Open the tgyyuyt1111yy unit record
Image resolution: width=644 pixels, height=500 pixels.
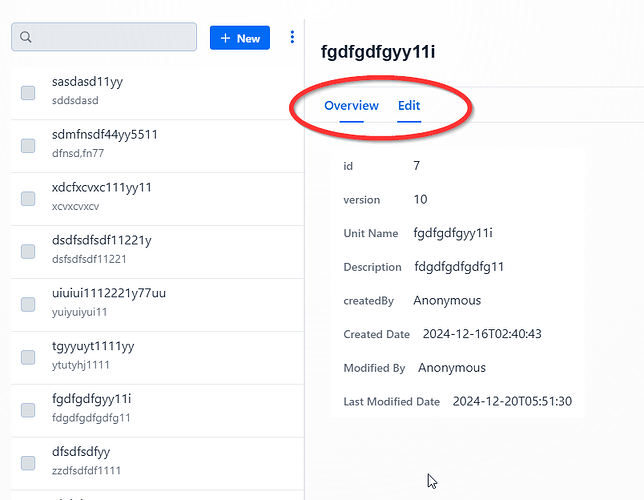[x=92, y=347]
